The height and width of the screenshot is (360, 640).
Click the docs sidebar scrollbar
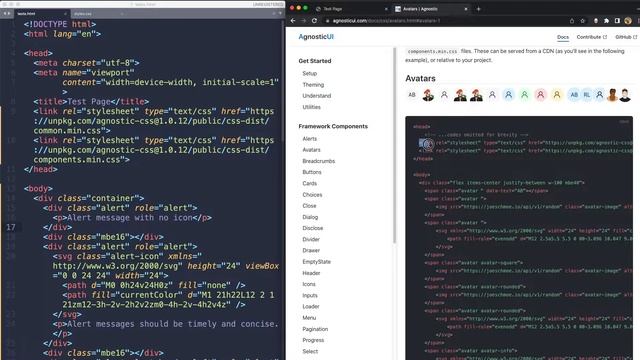pos(394,145)
